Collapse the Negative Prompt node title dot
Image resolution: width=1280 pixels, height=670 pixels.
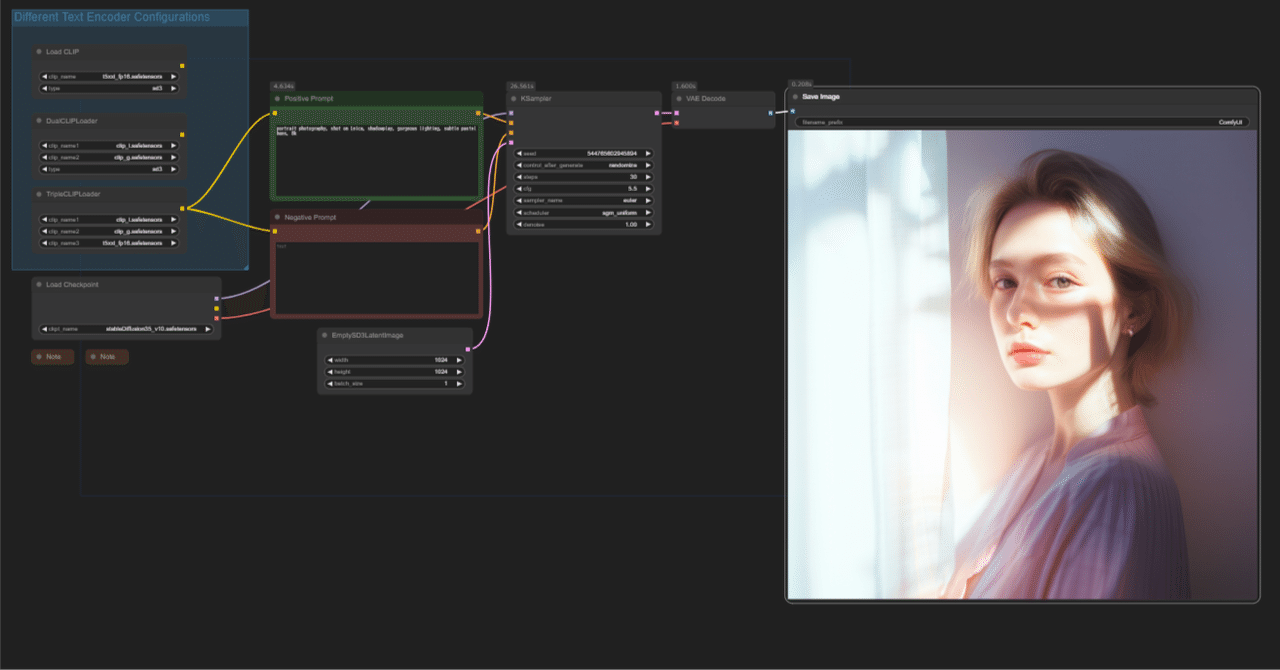coord(278,217)
